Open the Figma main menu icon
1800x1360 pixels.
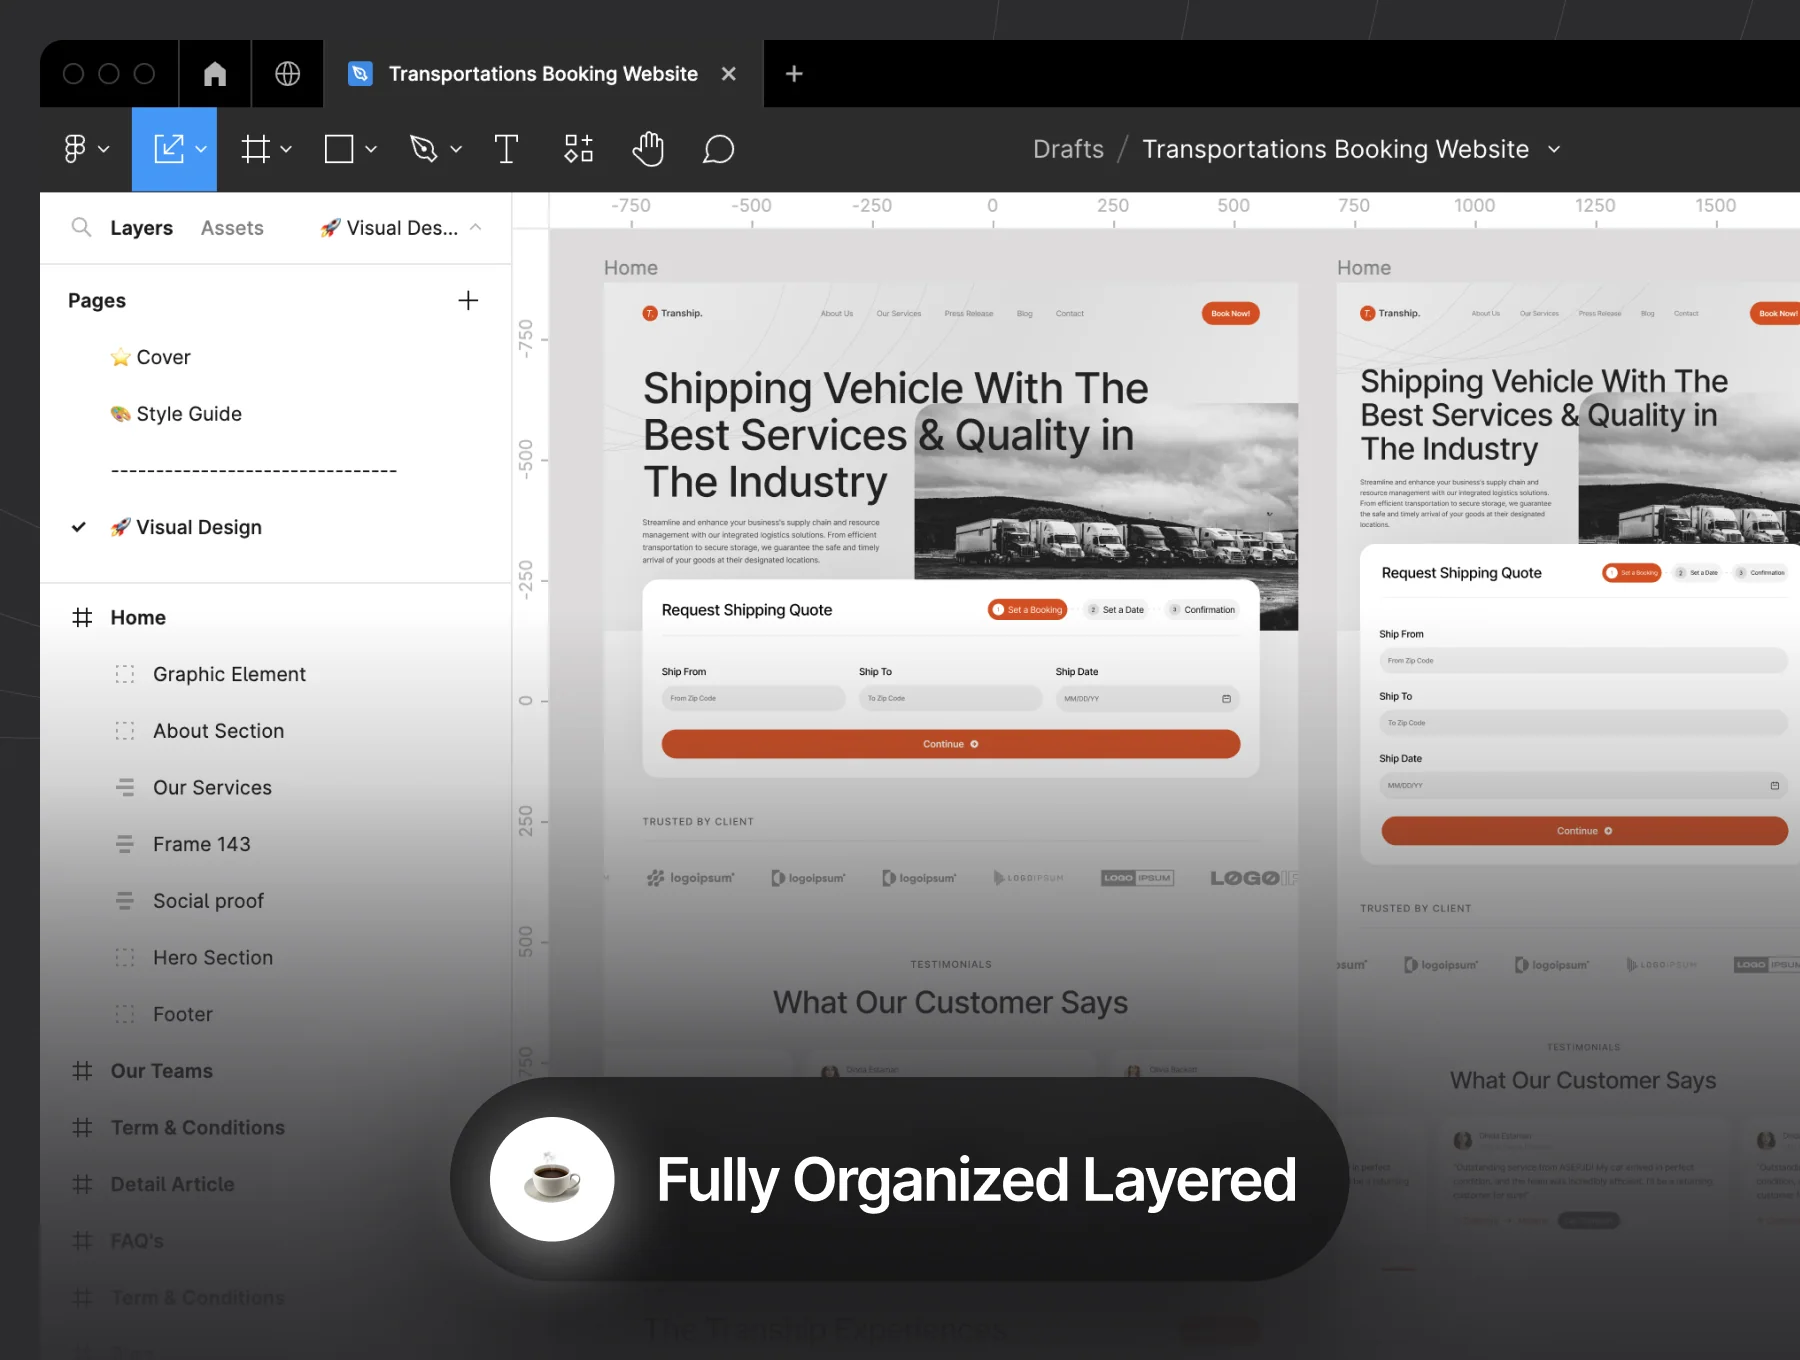[x=75, y=149]
